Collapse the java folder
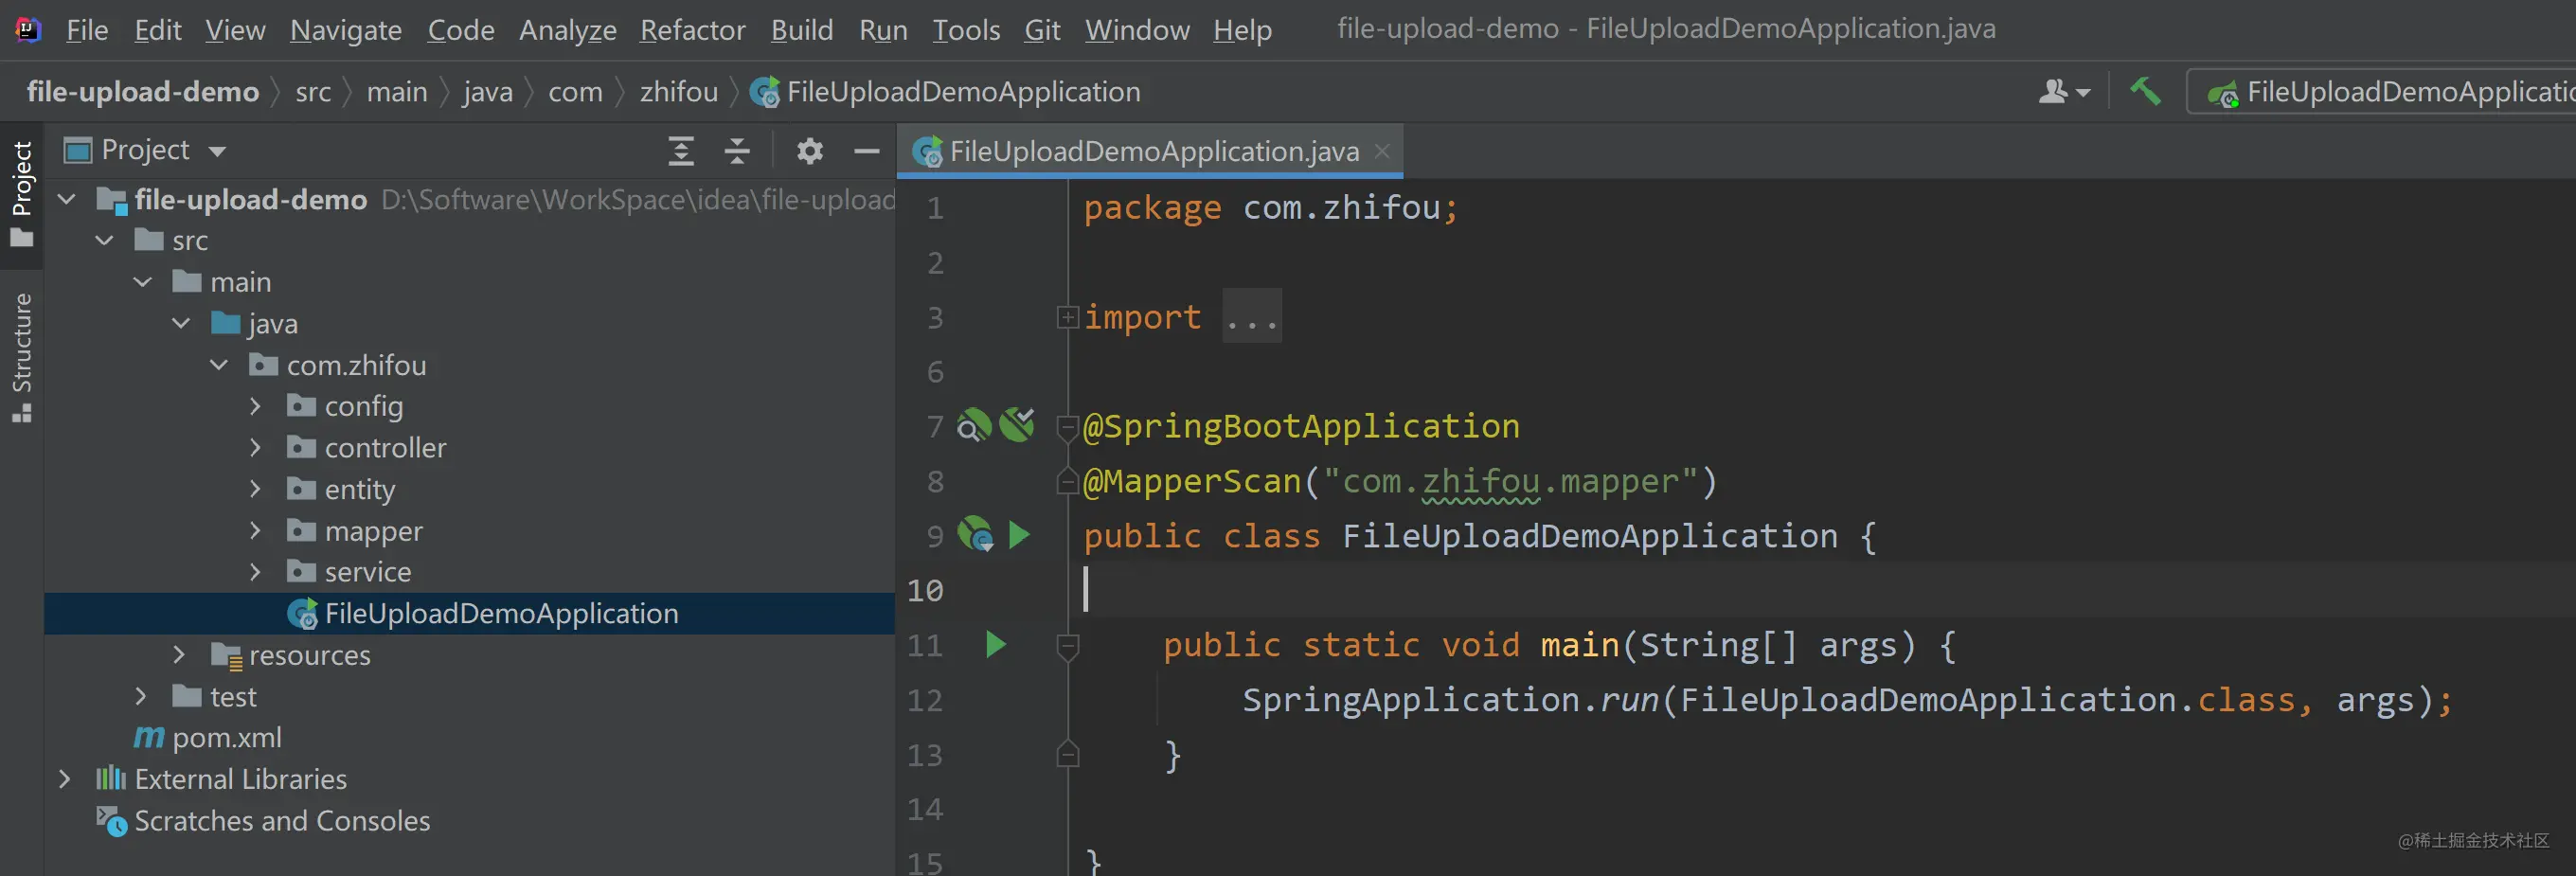Viewport: 2576px width, 876px height. [x=181, y=323]
